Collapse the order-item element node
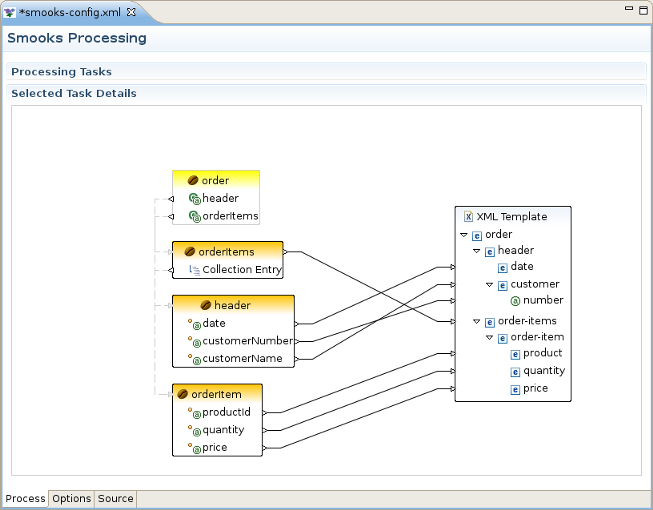 coord(490,338)
